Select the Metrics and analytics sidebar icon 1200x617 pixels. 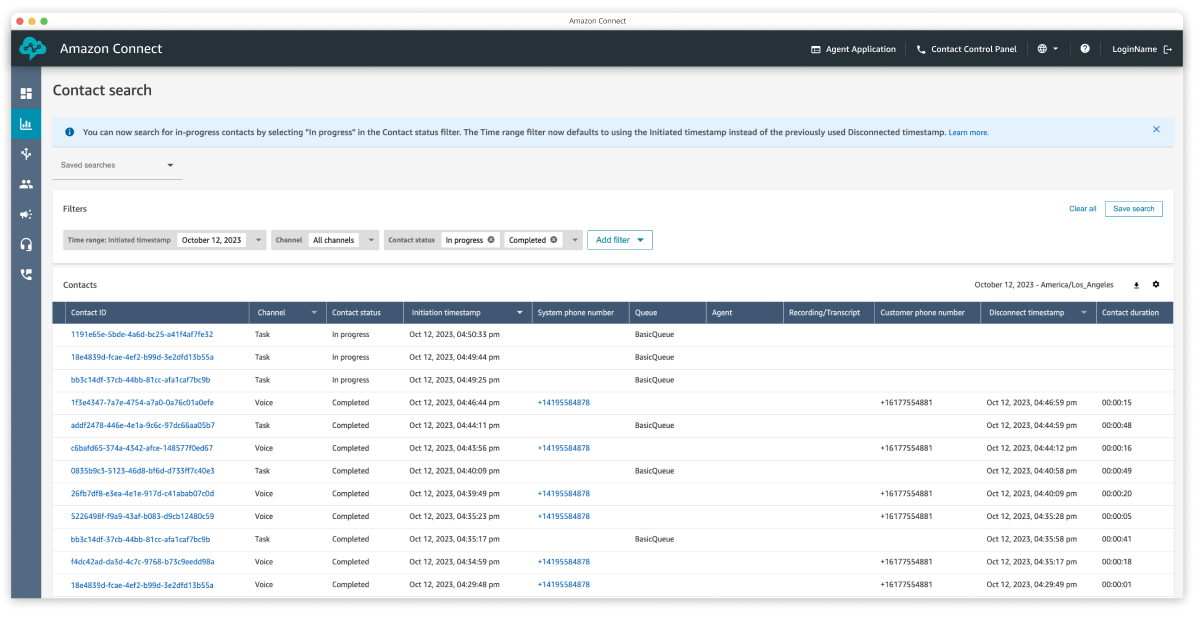pos(26,125)
